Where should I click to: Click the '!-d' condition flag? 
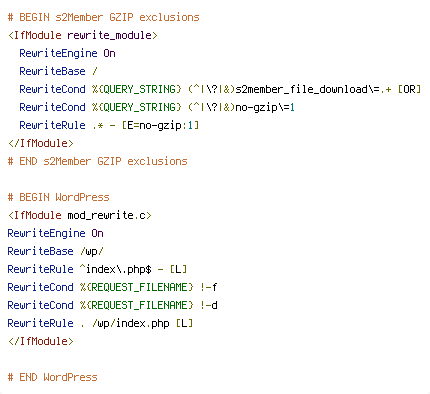click(x=209, y=305)
